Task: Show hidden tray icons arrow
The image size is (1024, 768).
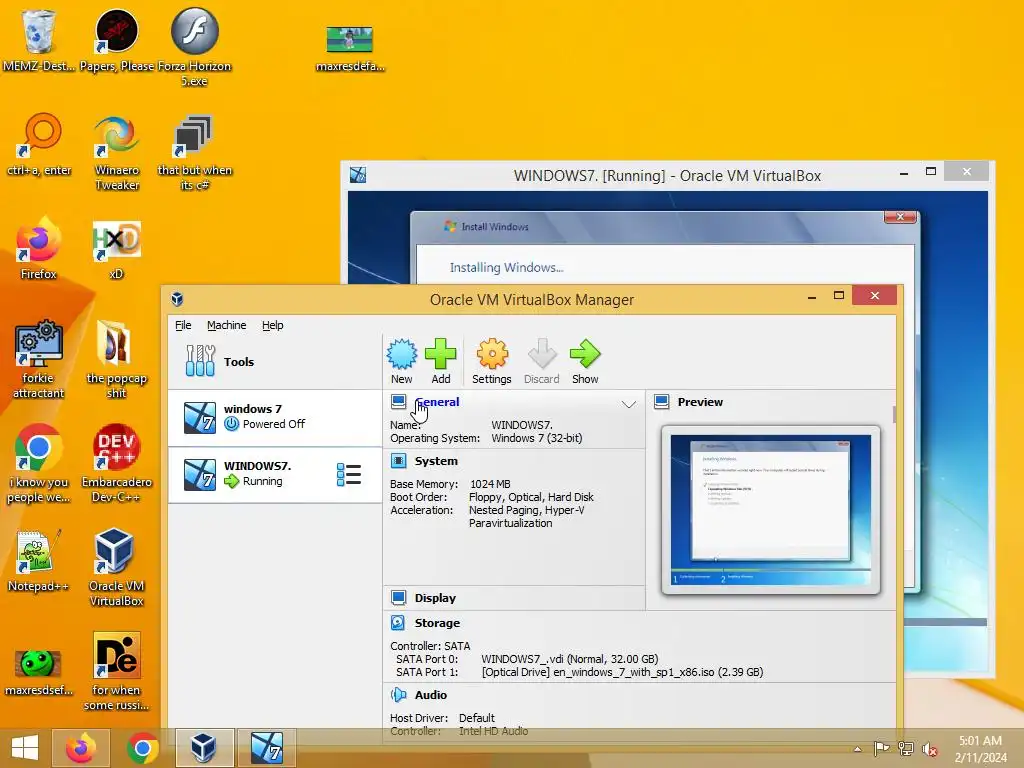Action: [857, 749]
